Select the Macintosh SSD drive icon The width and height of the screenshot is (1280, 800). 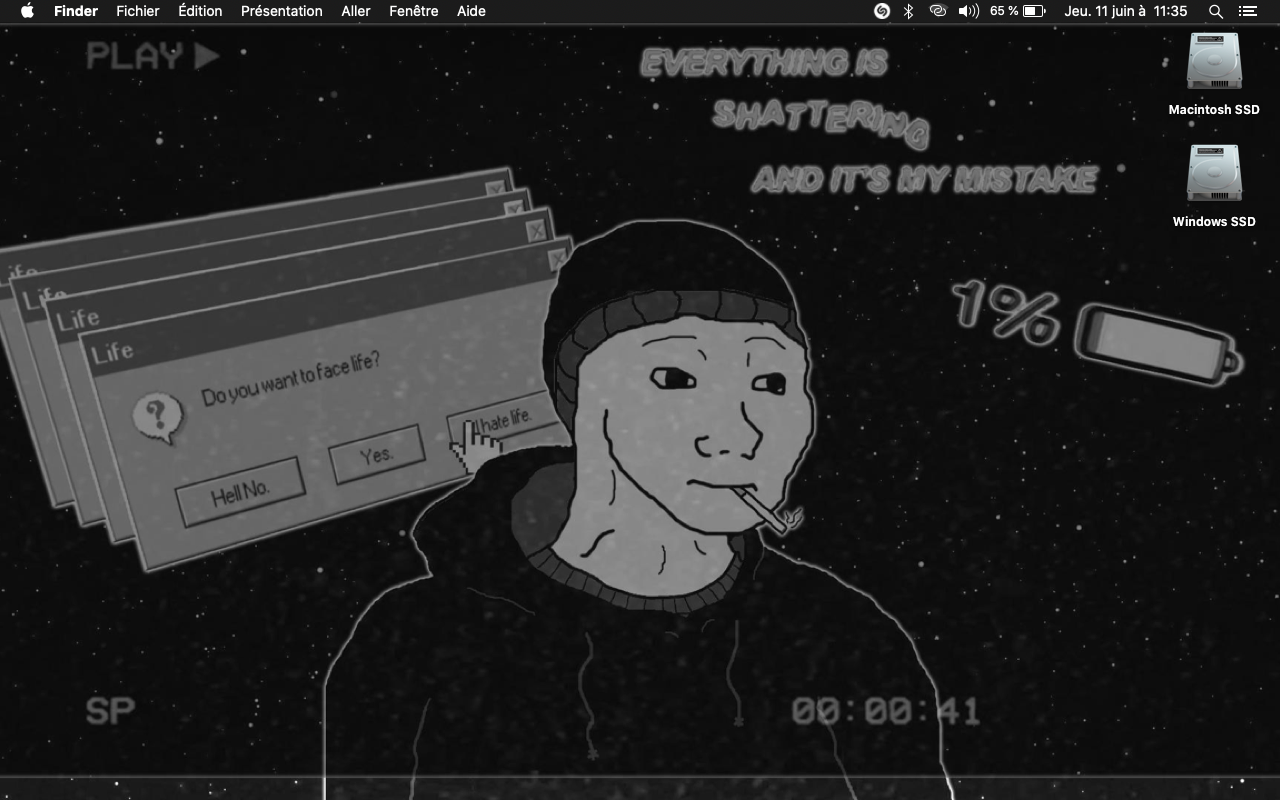coord(1214,62)
